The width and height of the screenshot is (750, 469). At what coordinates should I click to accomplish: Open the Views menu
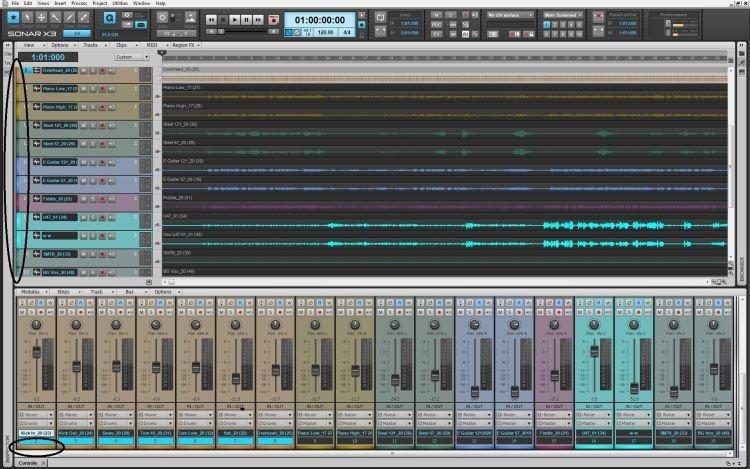tap(43, 3)
